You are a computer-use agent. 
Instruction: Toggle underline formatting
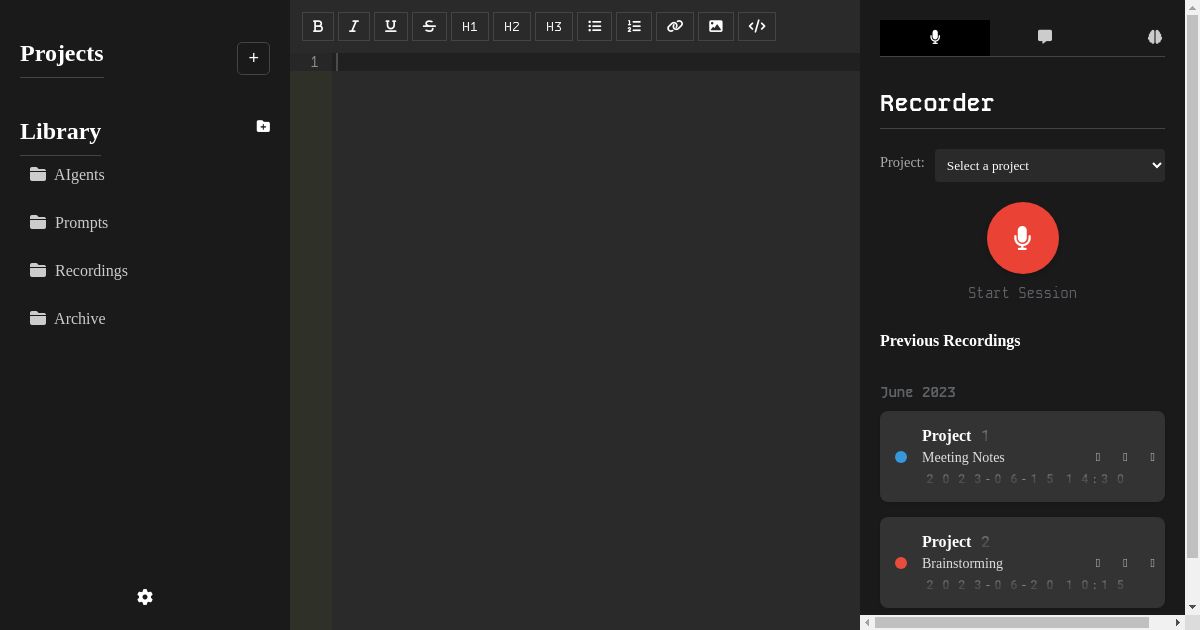pyautogui.click(x=390, y=26)
